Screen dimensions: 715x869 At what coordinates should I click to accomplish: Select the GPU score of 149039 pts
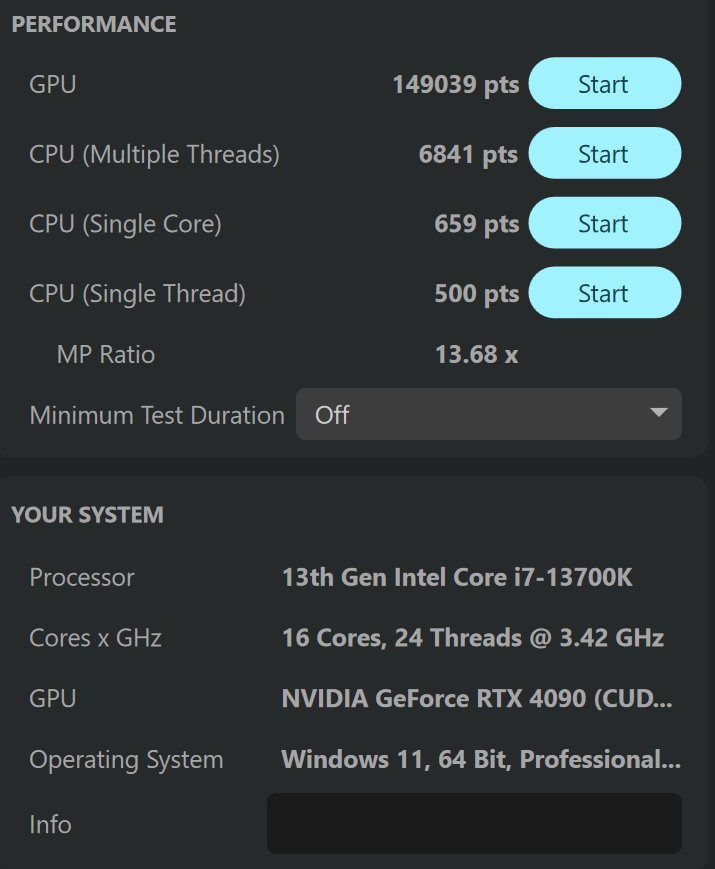pyautogui.click(x=456, y=84)
